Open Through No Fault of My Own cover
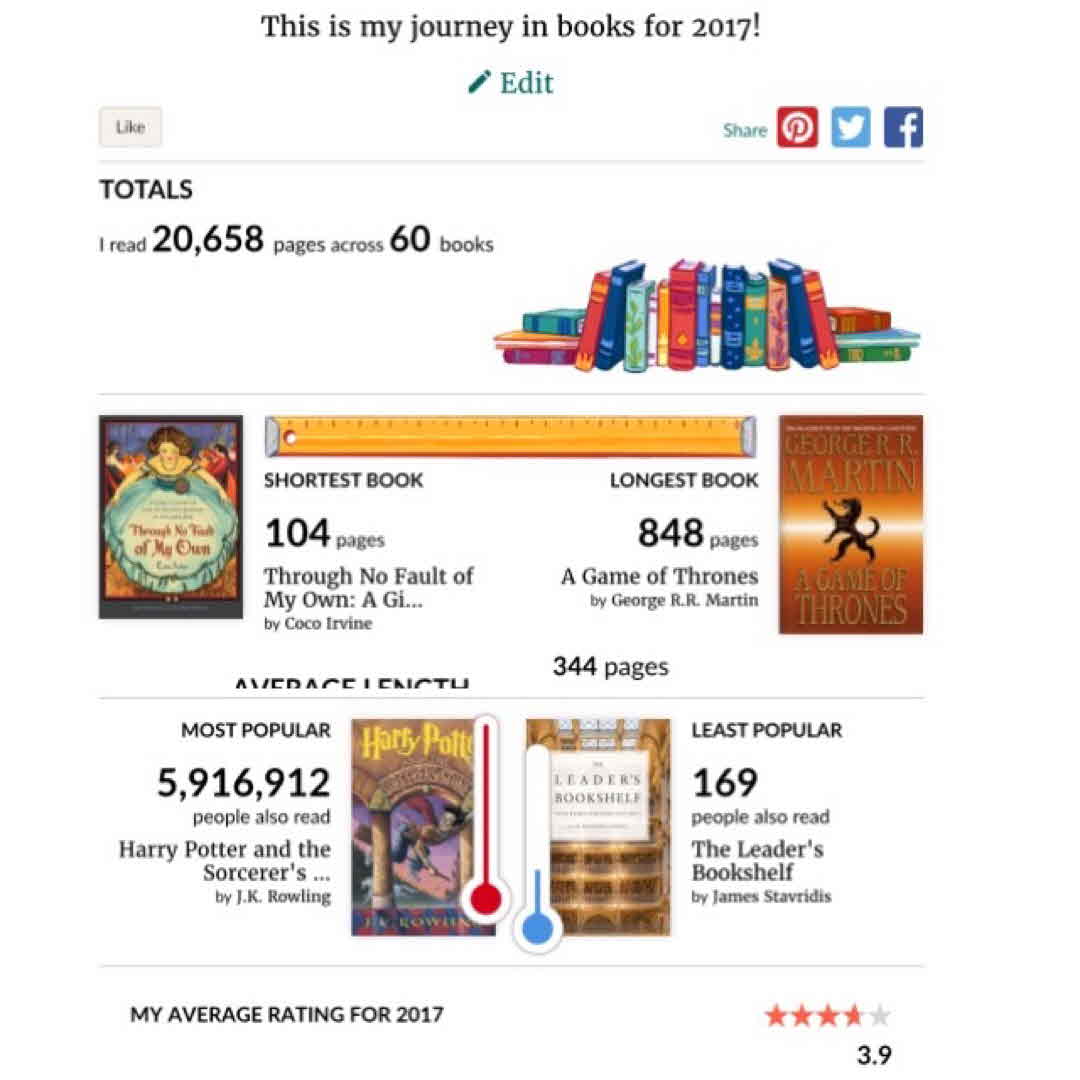The image size is (1080, 1080). coord(171,516)
